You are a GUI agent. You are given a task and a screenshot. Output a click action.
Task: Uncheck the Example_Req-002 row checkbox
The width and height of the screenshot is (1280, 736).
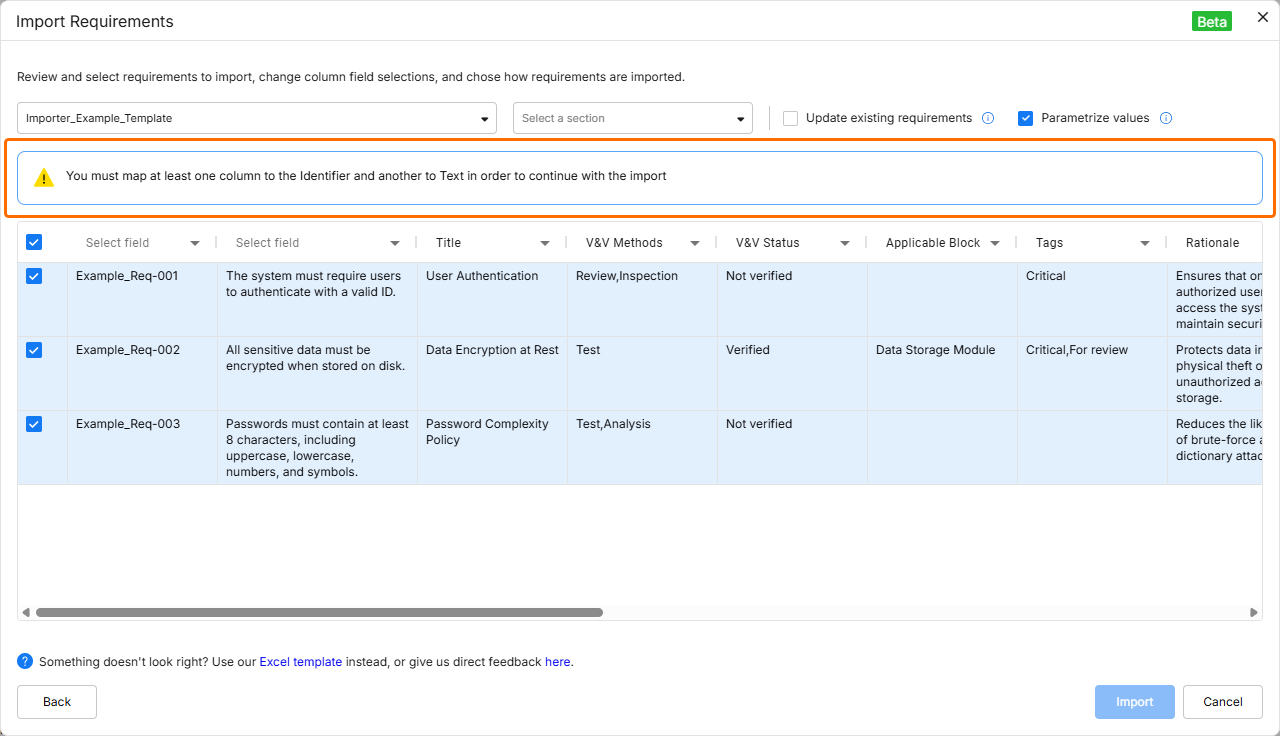(x=34, y=350)
